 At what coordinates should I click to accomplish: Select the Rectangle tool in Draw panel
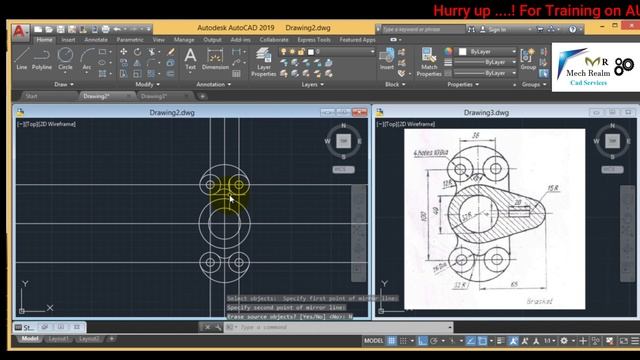click(x=102, y=52)
